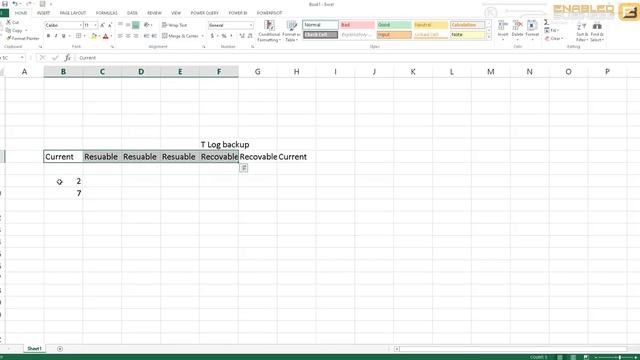The height and width of the screenshot is (360, 640).
Task: Open Conditional Formatting menu
Action: (269, 31)
